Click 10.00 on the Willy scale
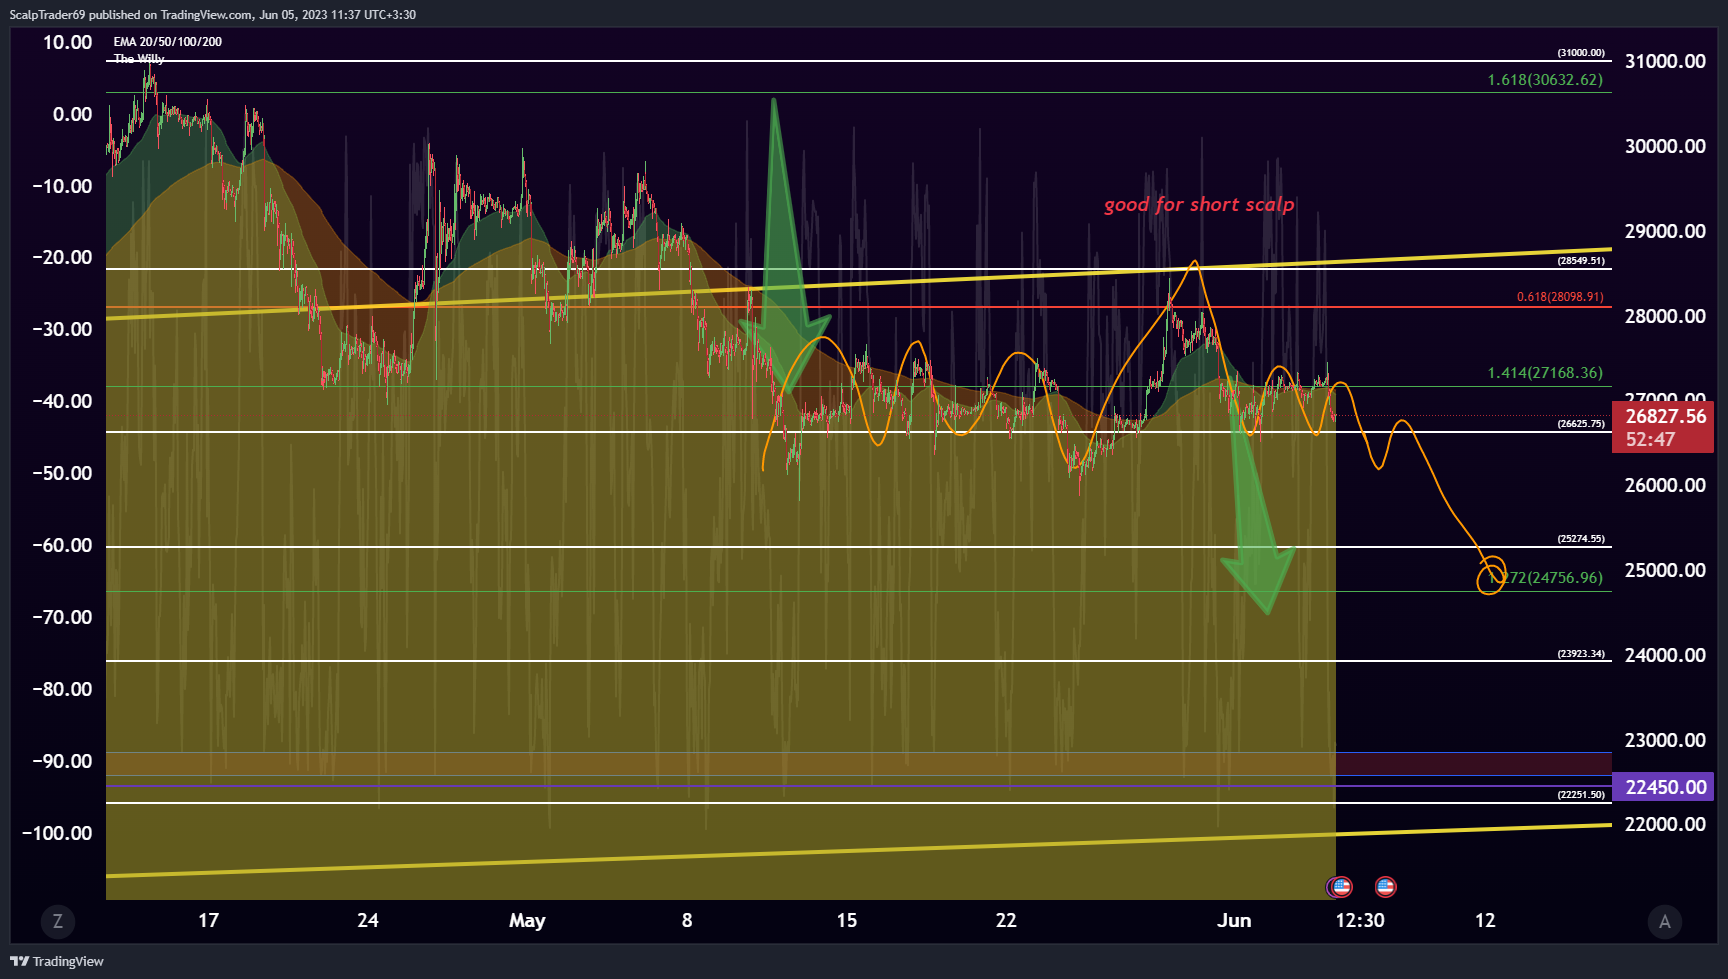 (67, 42)
